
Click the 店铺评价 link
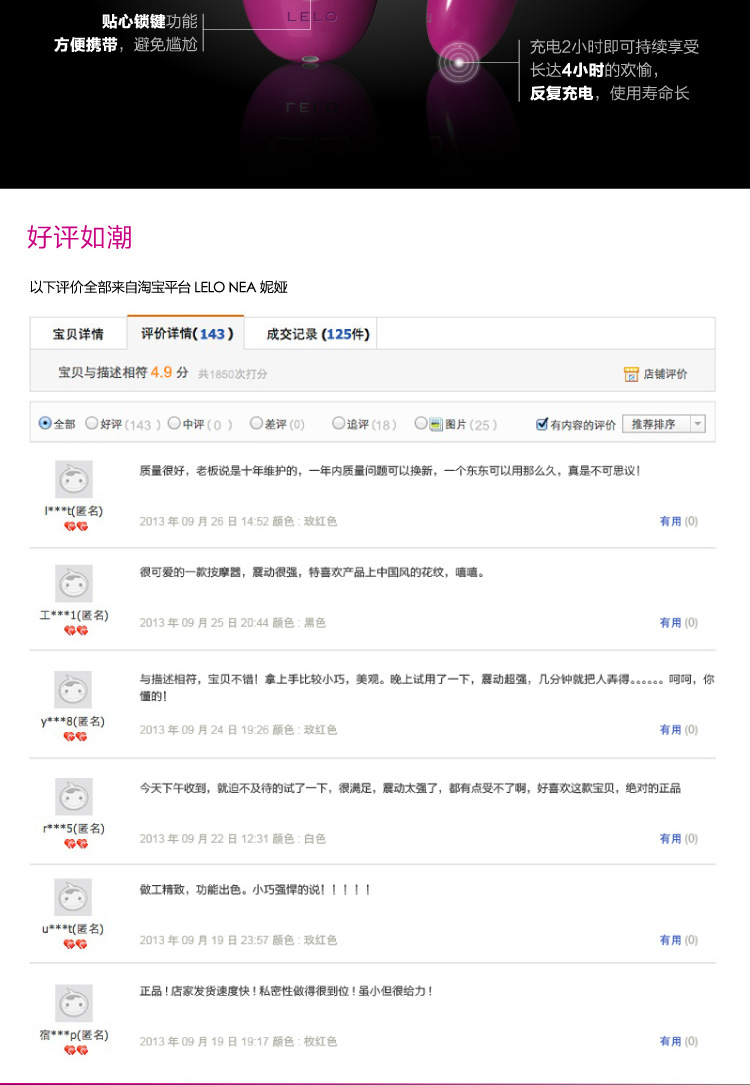tap(665, 374)
